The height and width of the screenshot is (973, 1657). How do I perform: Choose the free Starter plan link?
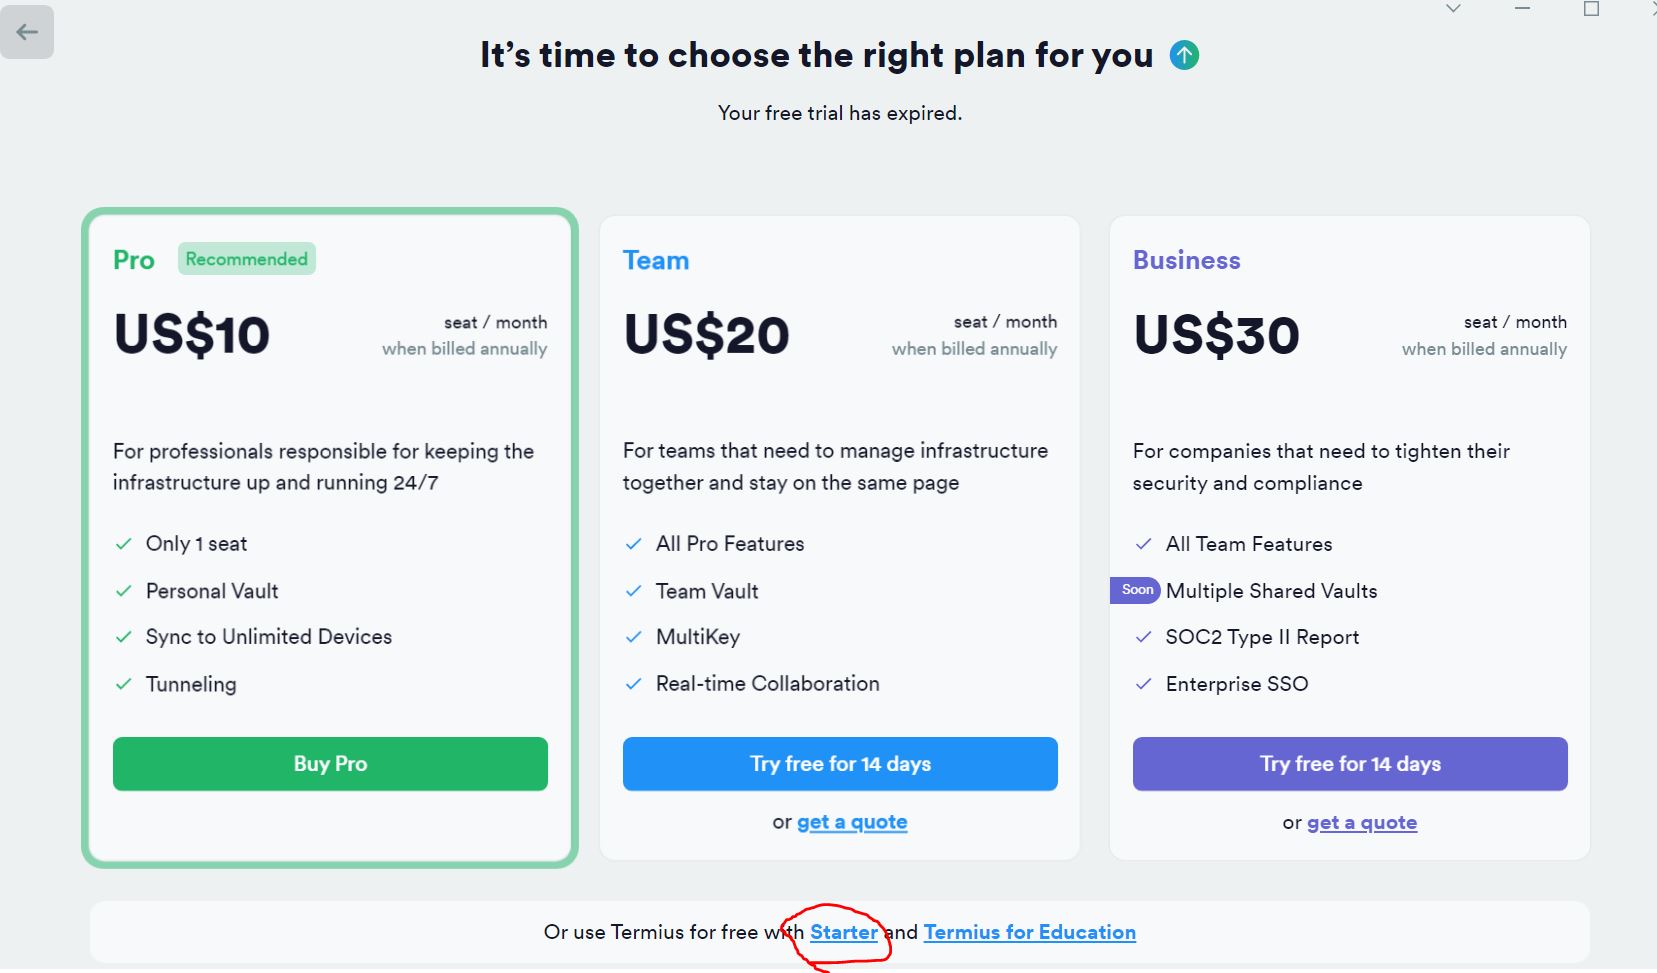843,932
